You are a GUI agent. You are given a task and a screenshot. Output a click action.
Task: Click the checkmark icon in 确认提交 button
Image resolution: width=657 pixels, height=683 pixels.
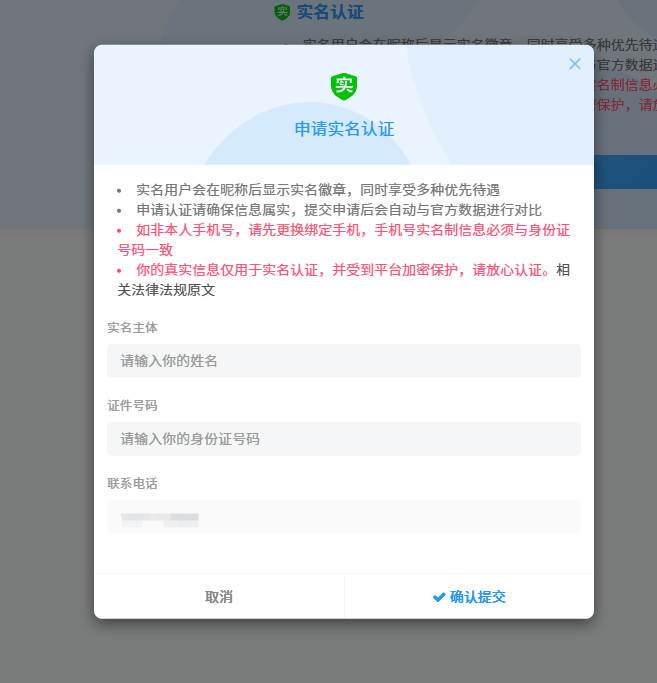[x=439, y=597]
